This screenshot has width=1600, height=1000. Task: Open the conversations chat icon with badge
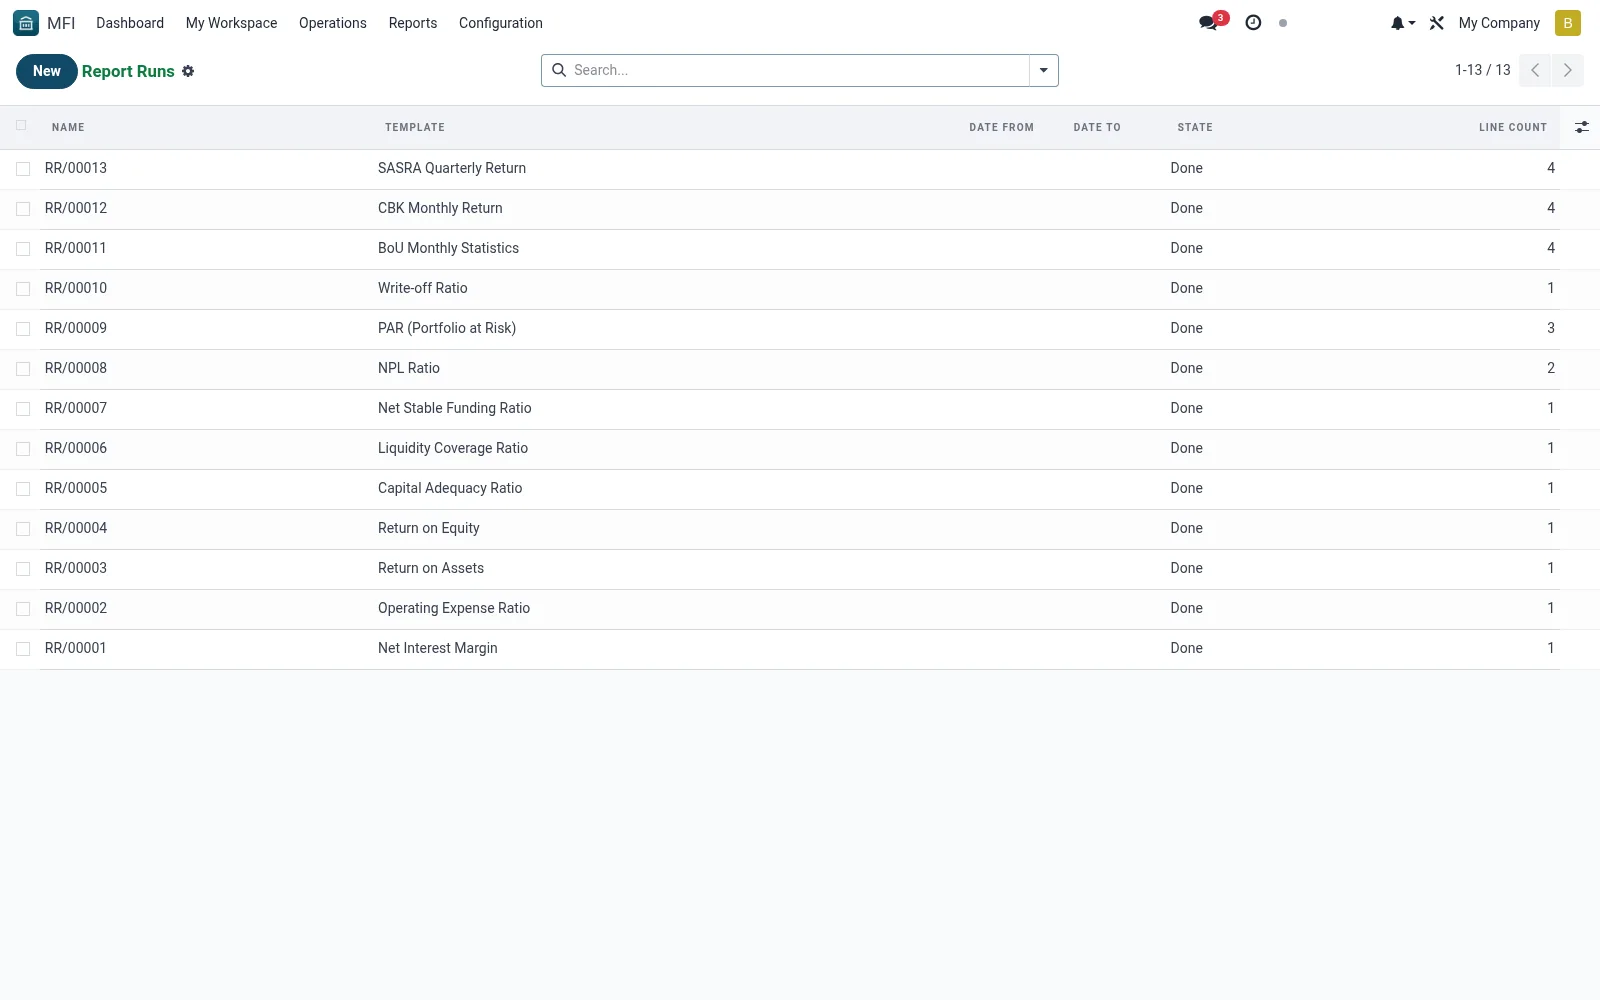click(x=1212, y=22)
